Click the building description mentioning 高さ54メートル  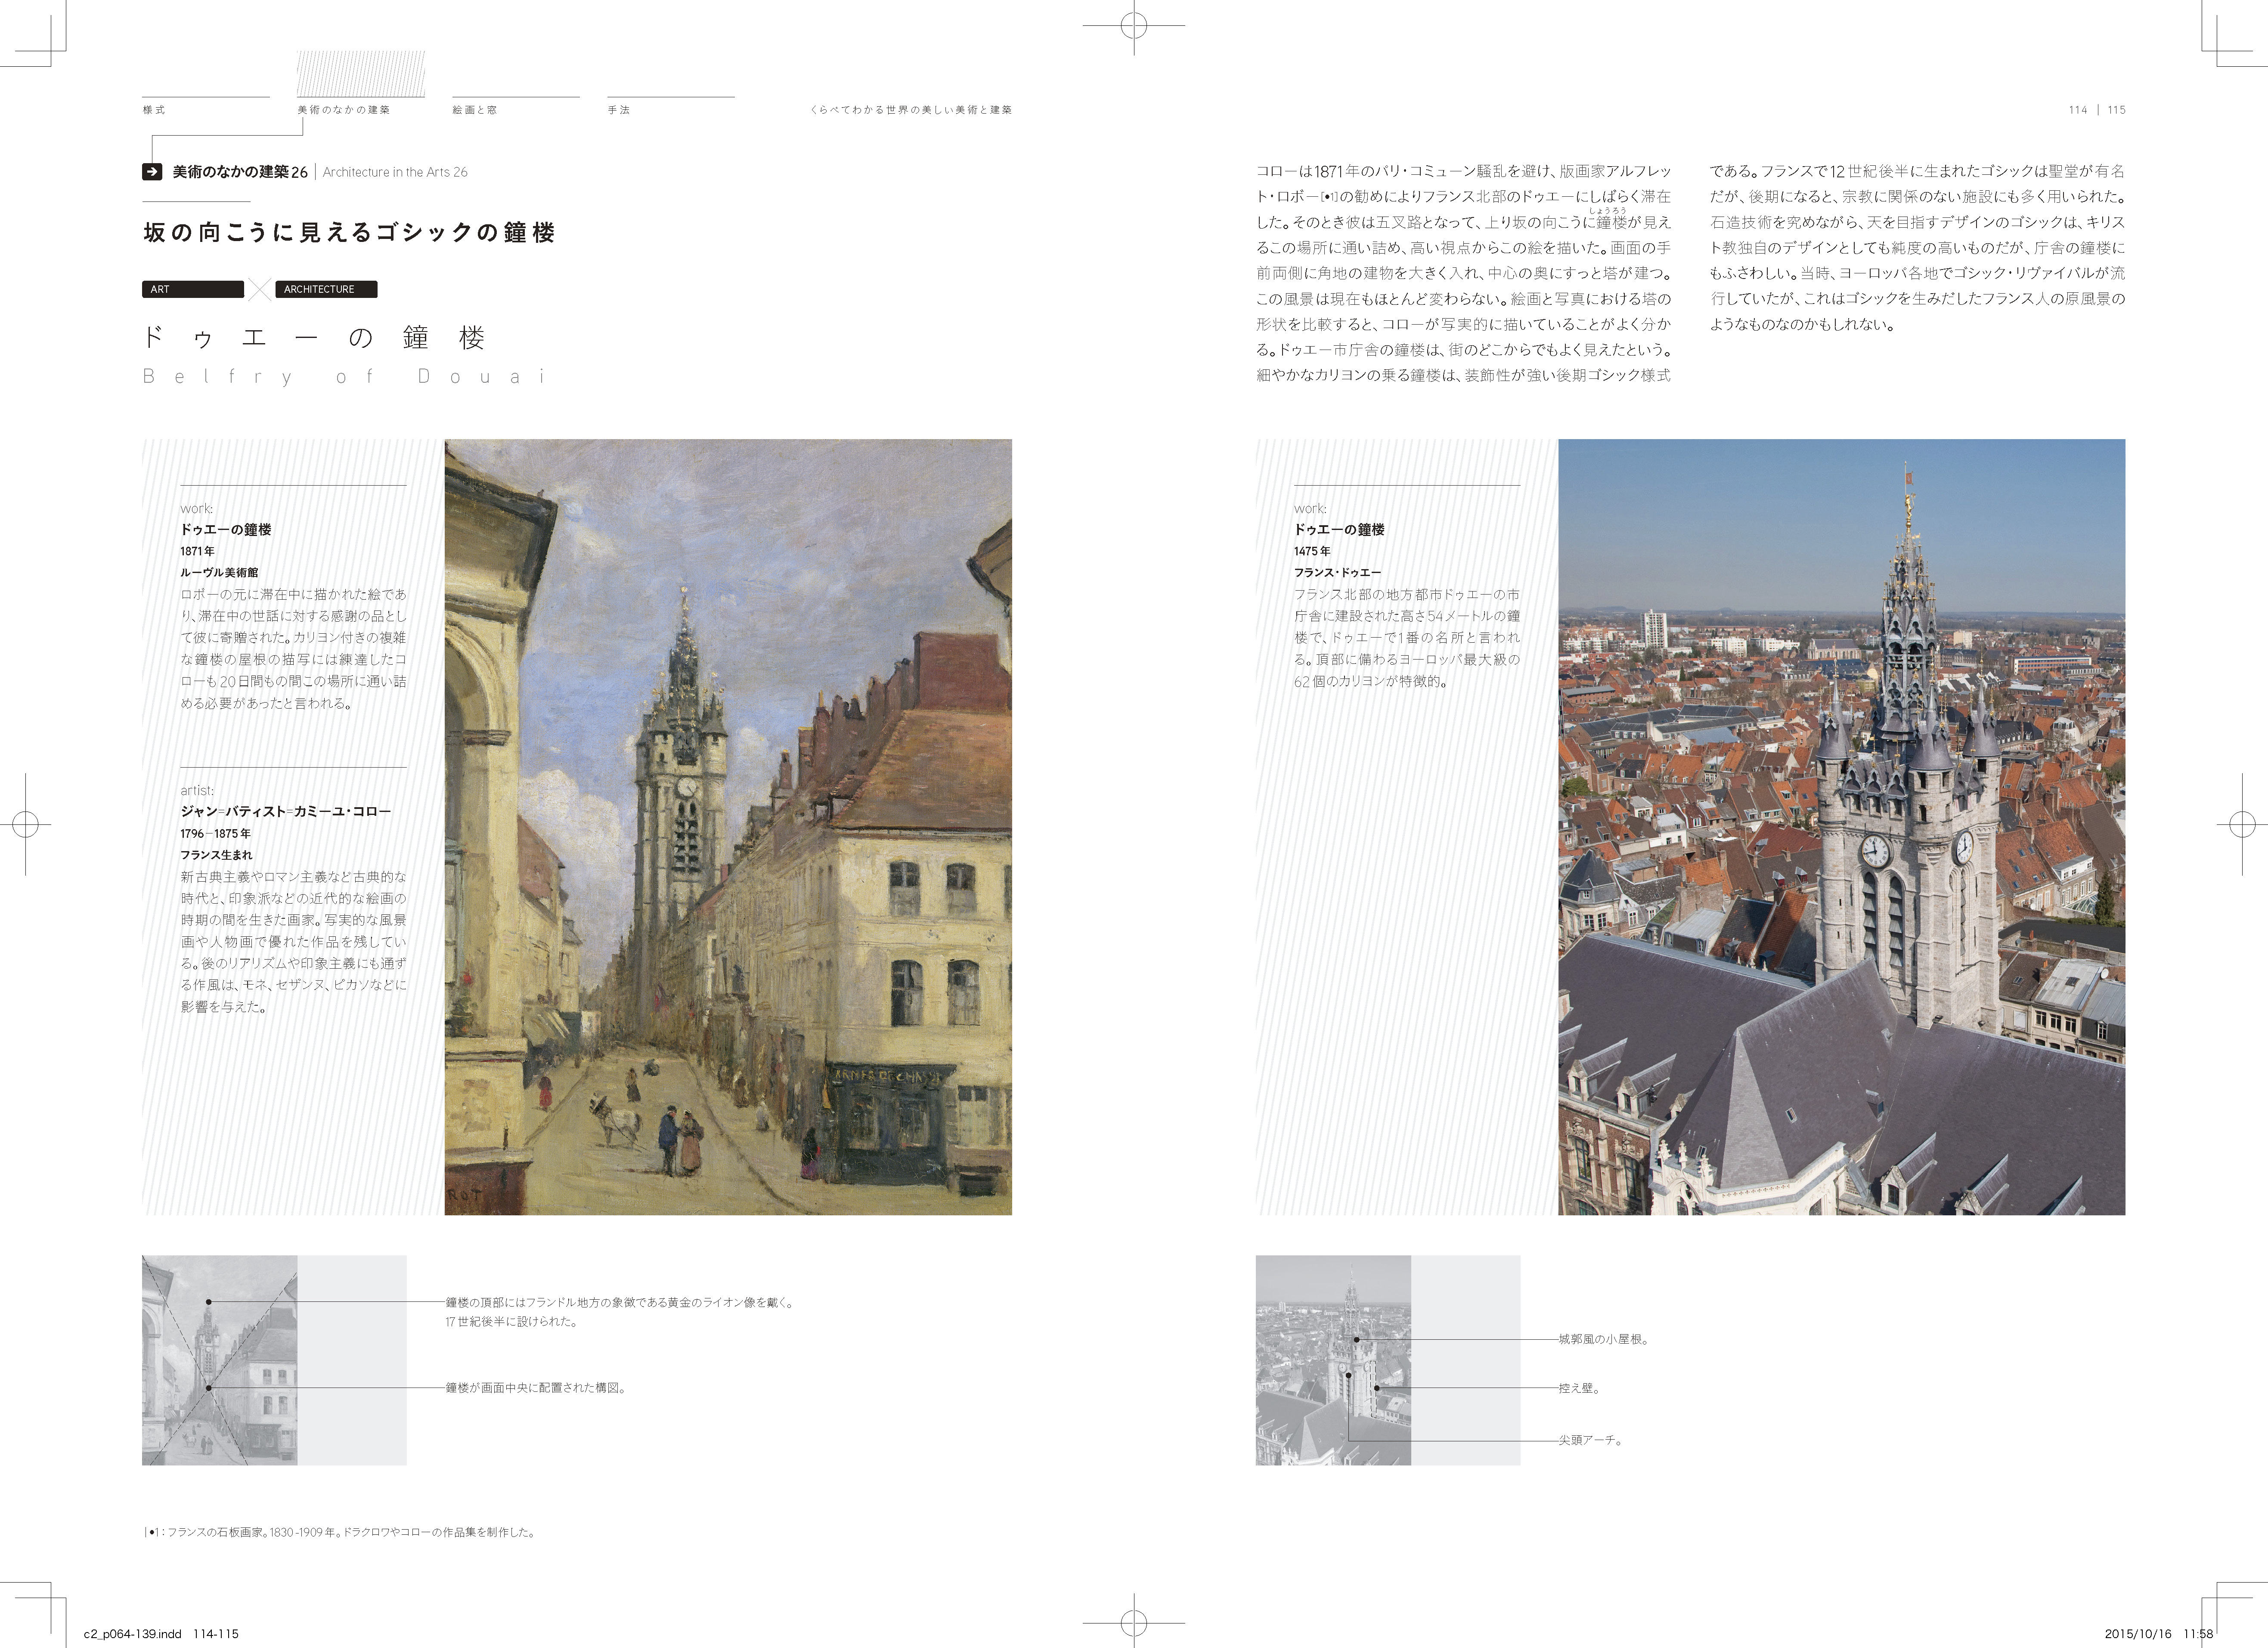1407,638
